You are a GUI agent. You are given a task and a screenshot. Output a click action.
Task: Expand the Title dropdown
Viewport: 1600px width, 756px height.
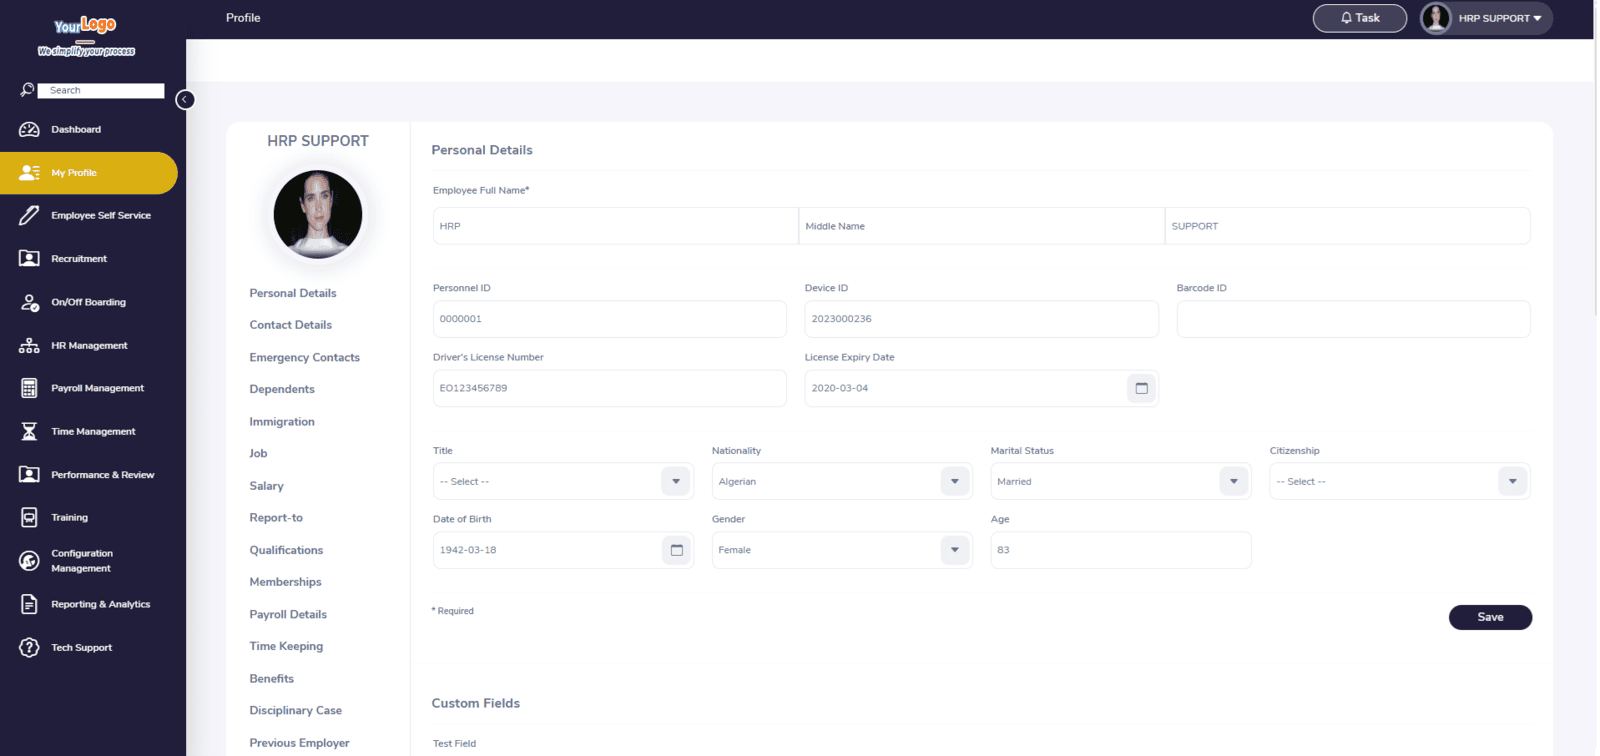point(676,482)
